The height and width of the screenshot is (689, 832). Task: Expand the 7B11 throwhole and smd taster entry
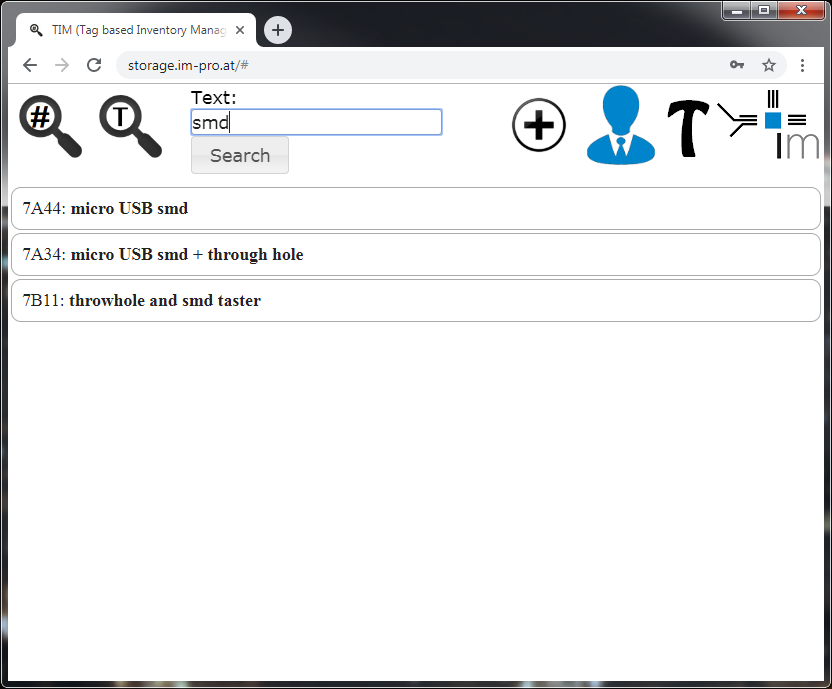pos(416,300)
